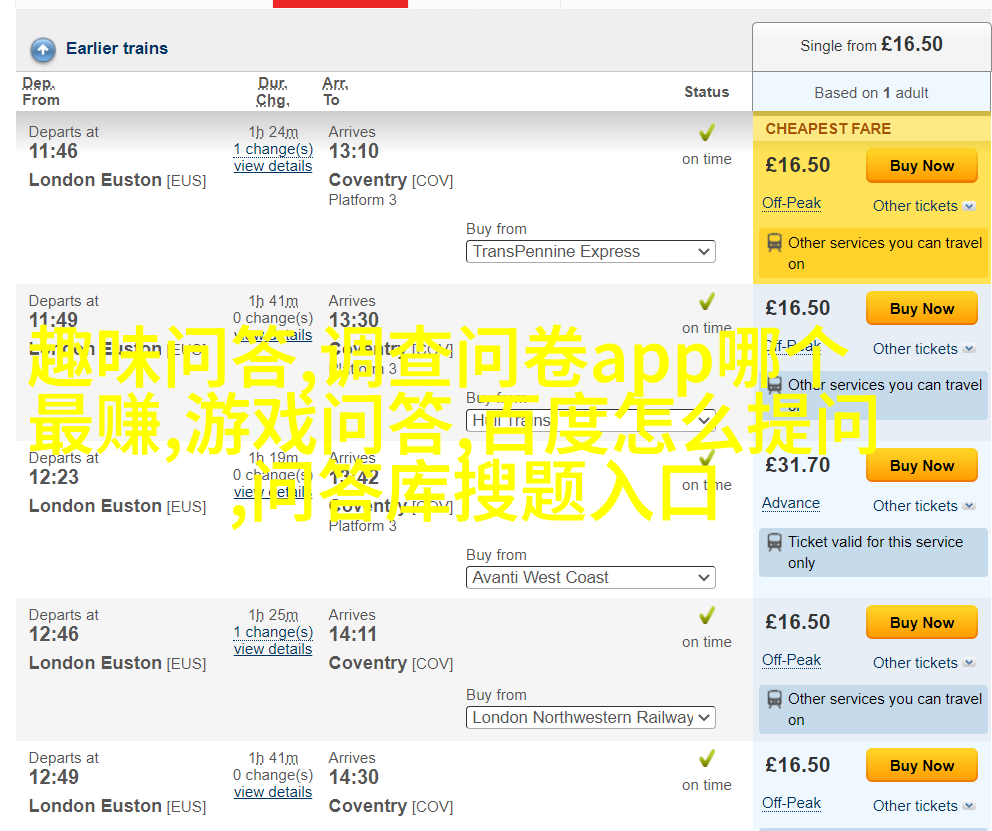Buy Now the cheapest fare 11:46 train

(x=922, y=166)
